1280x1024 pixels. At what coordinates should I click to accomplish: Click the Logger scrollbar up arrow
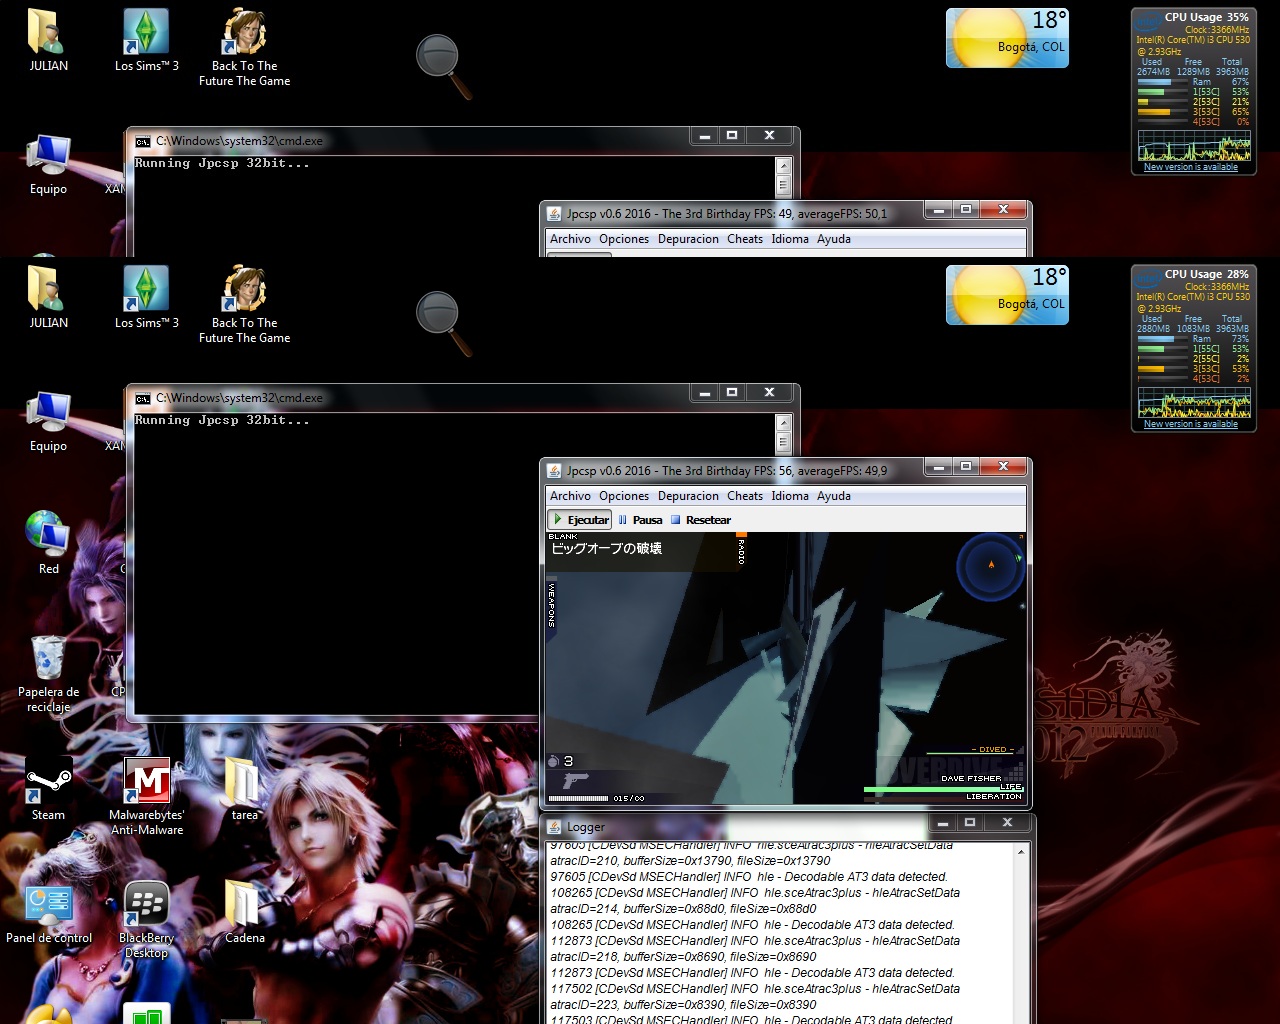pyautogui.click(x=1021, y=852)
